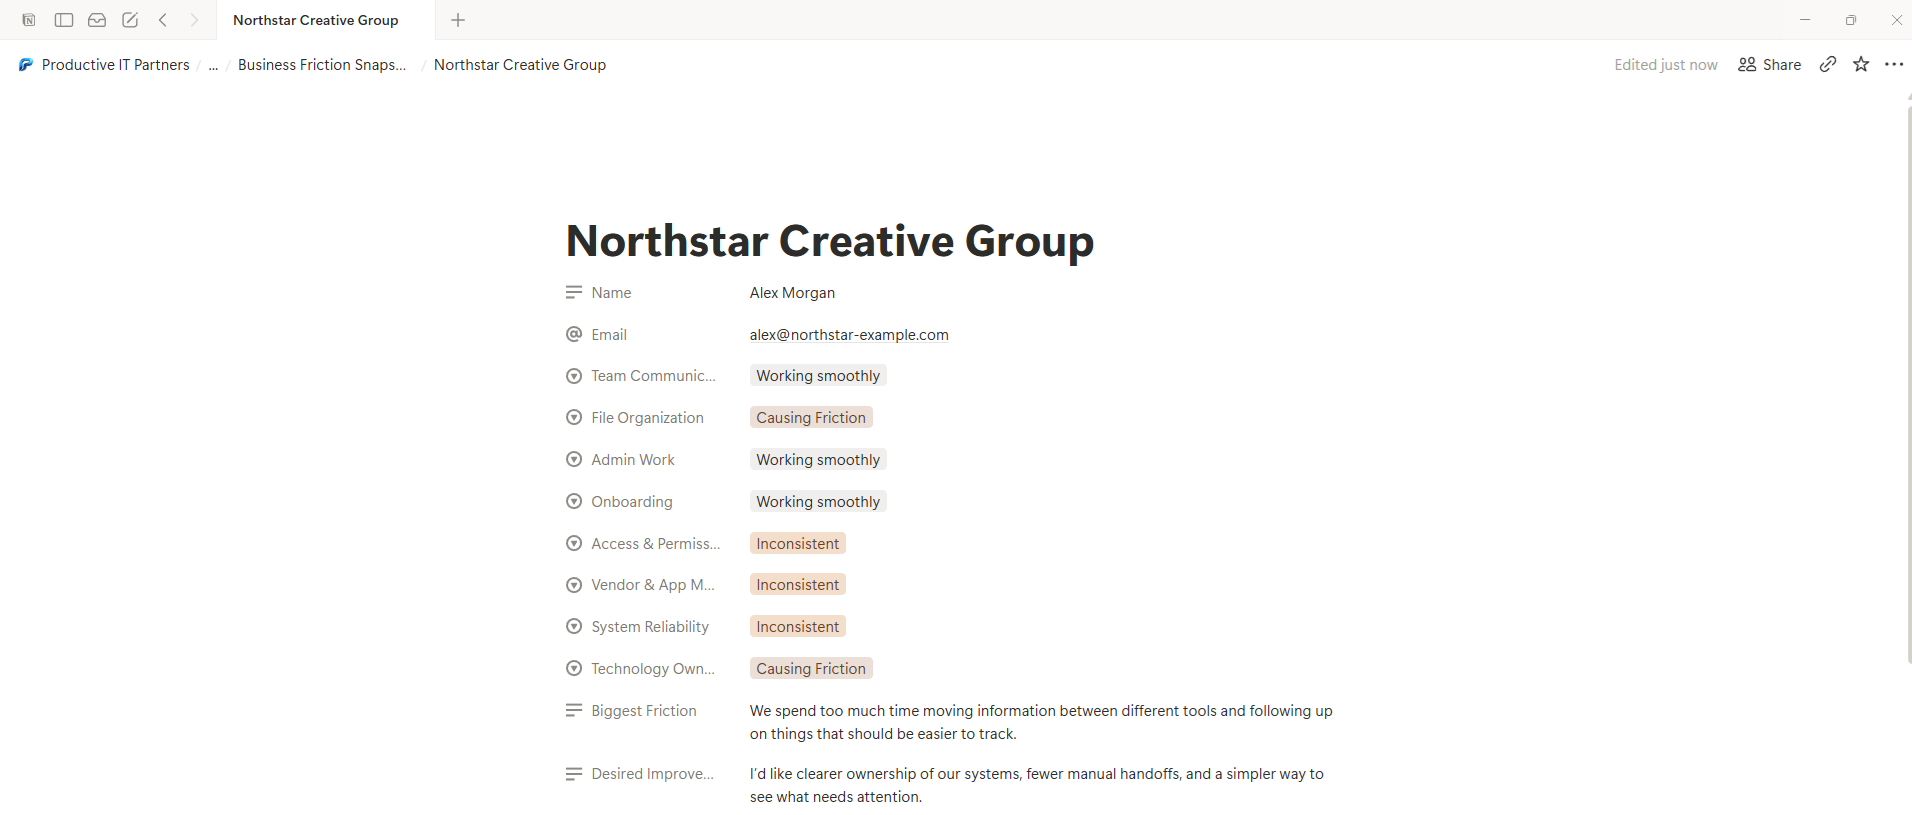The width and height of the screenshot is (1912, 815).
Task: Go back with the left arrow
Action: coord(163,20)
